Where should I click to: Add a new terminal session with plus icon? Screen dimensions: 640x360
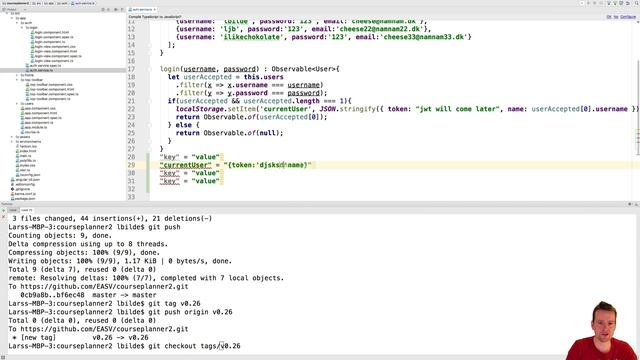[4, 210]
